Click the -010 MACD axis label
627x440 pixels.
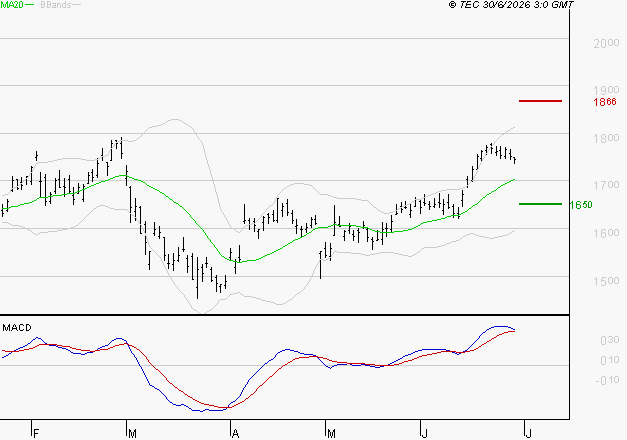click(607, 380)
